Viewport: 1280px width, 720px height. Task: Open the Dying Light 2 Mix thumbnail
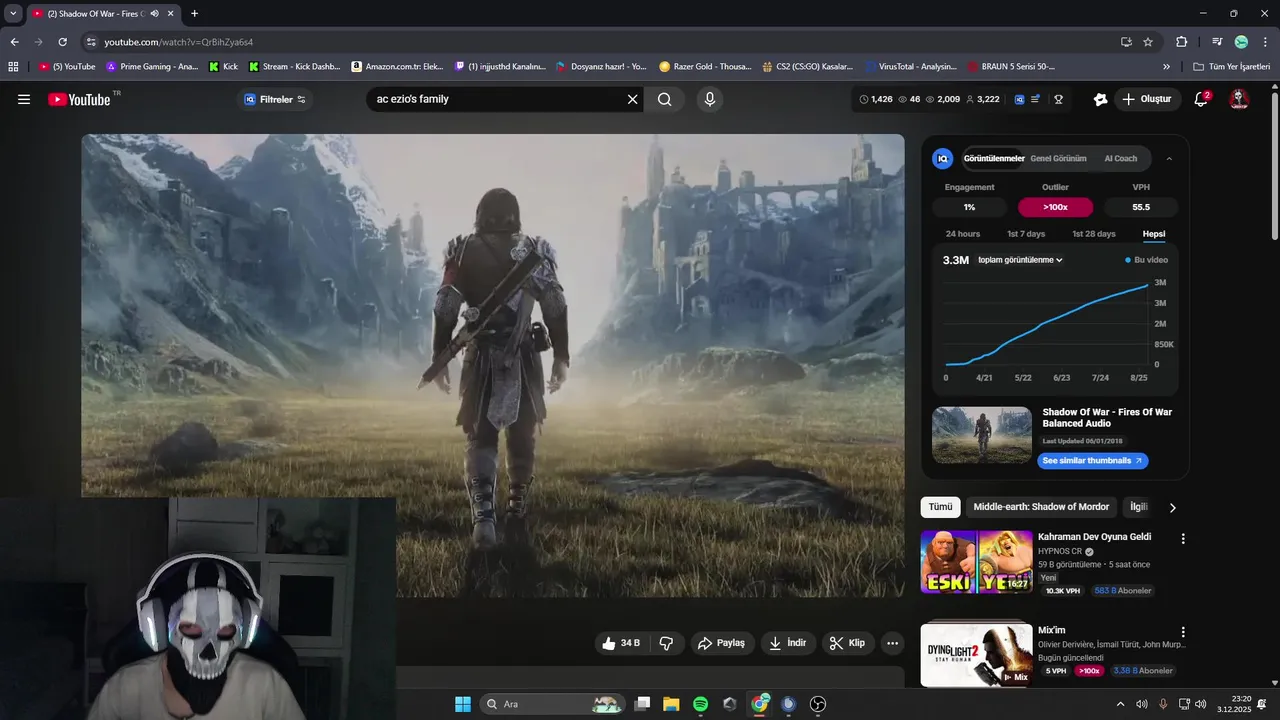[x=976, y=655]
